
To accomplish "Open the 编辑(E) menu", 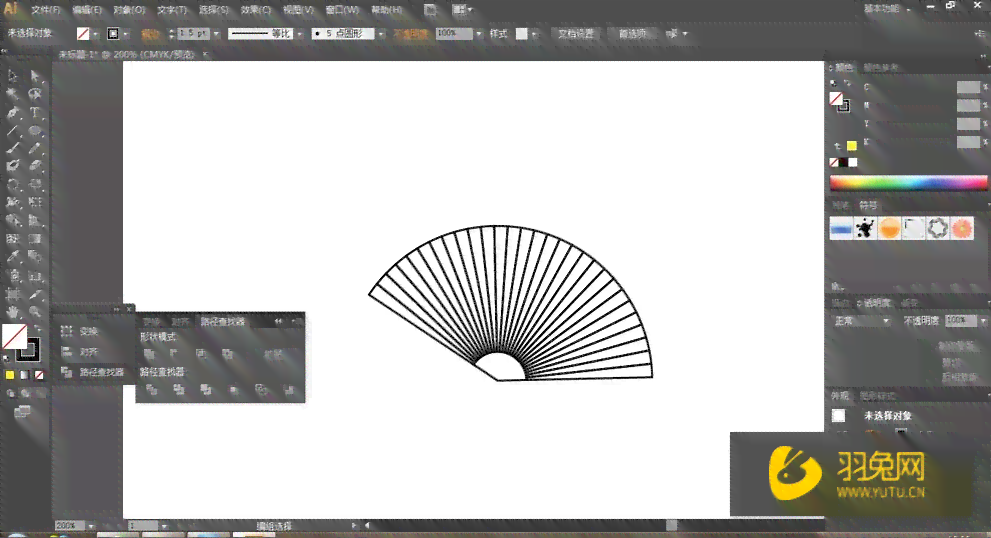I will click(87, 10).
